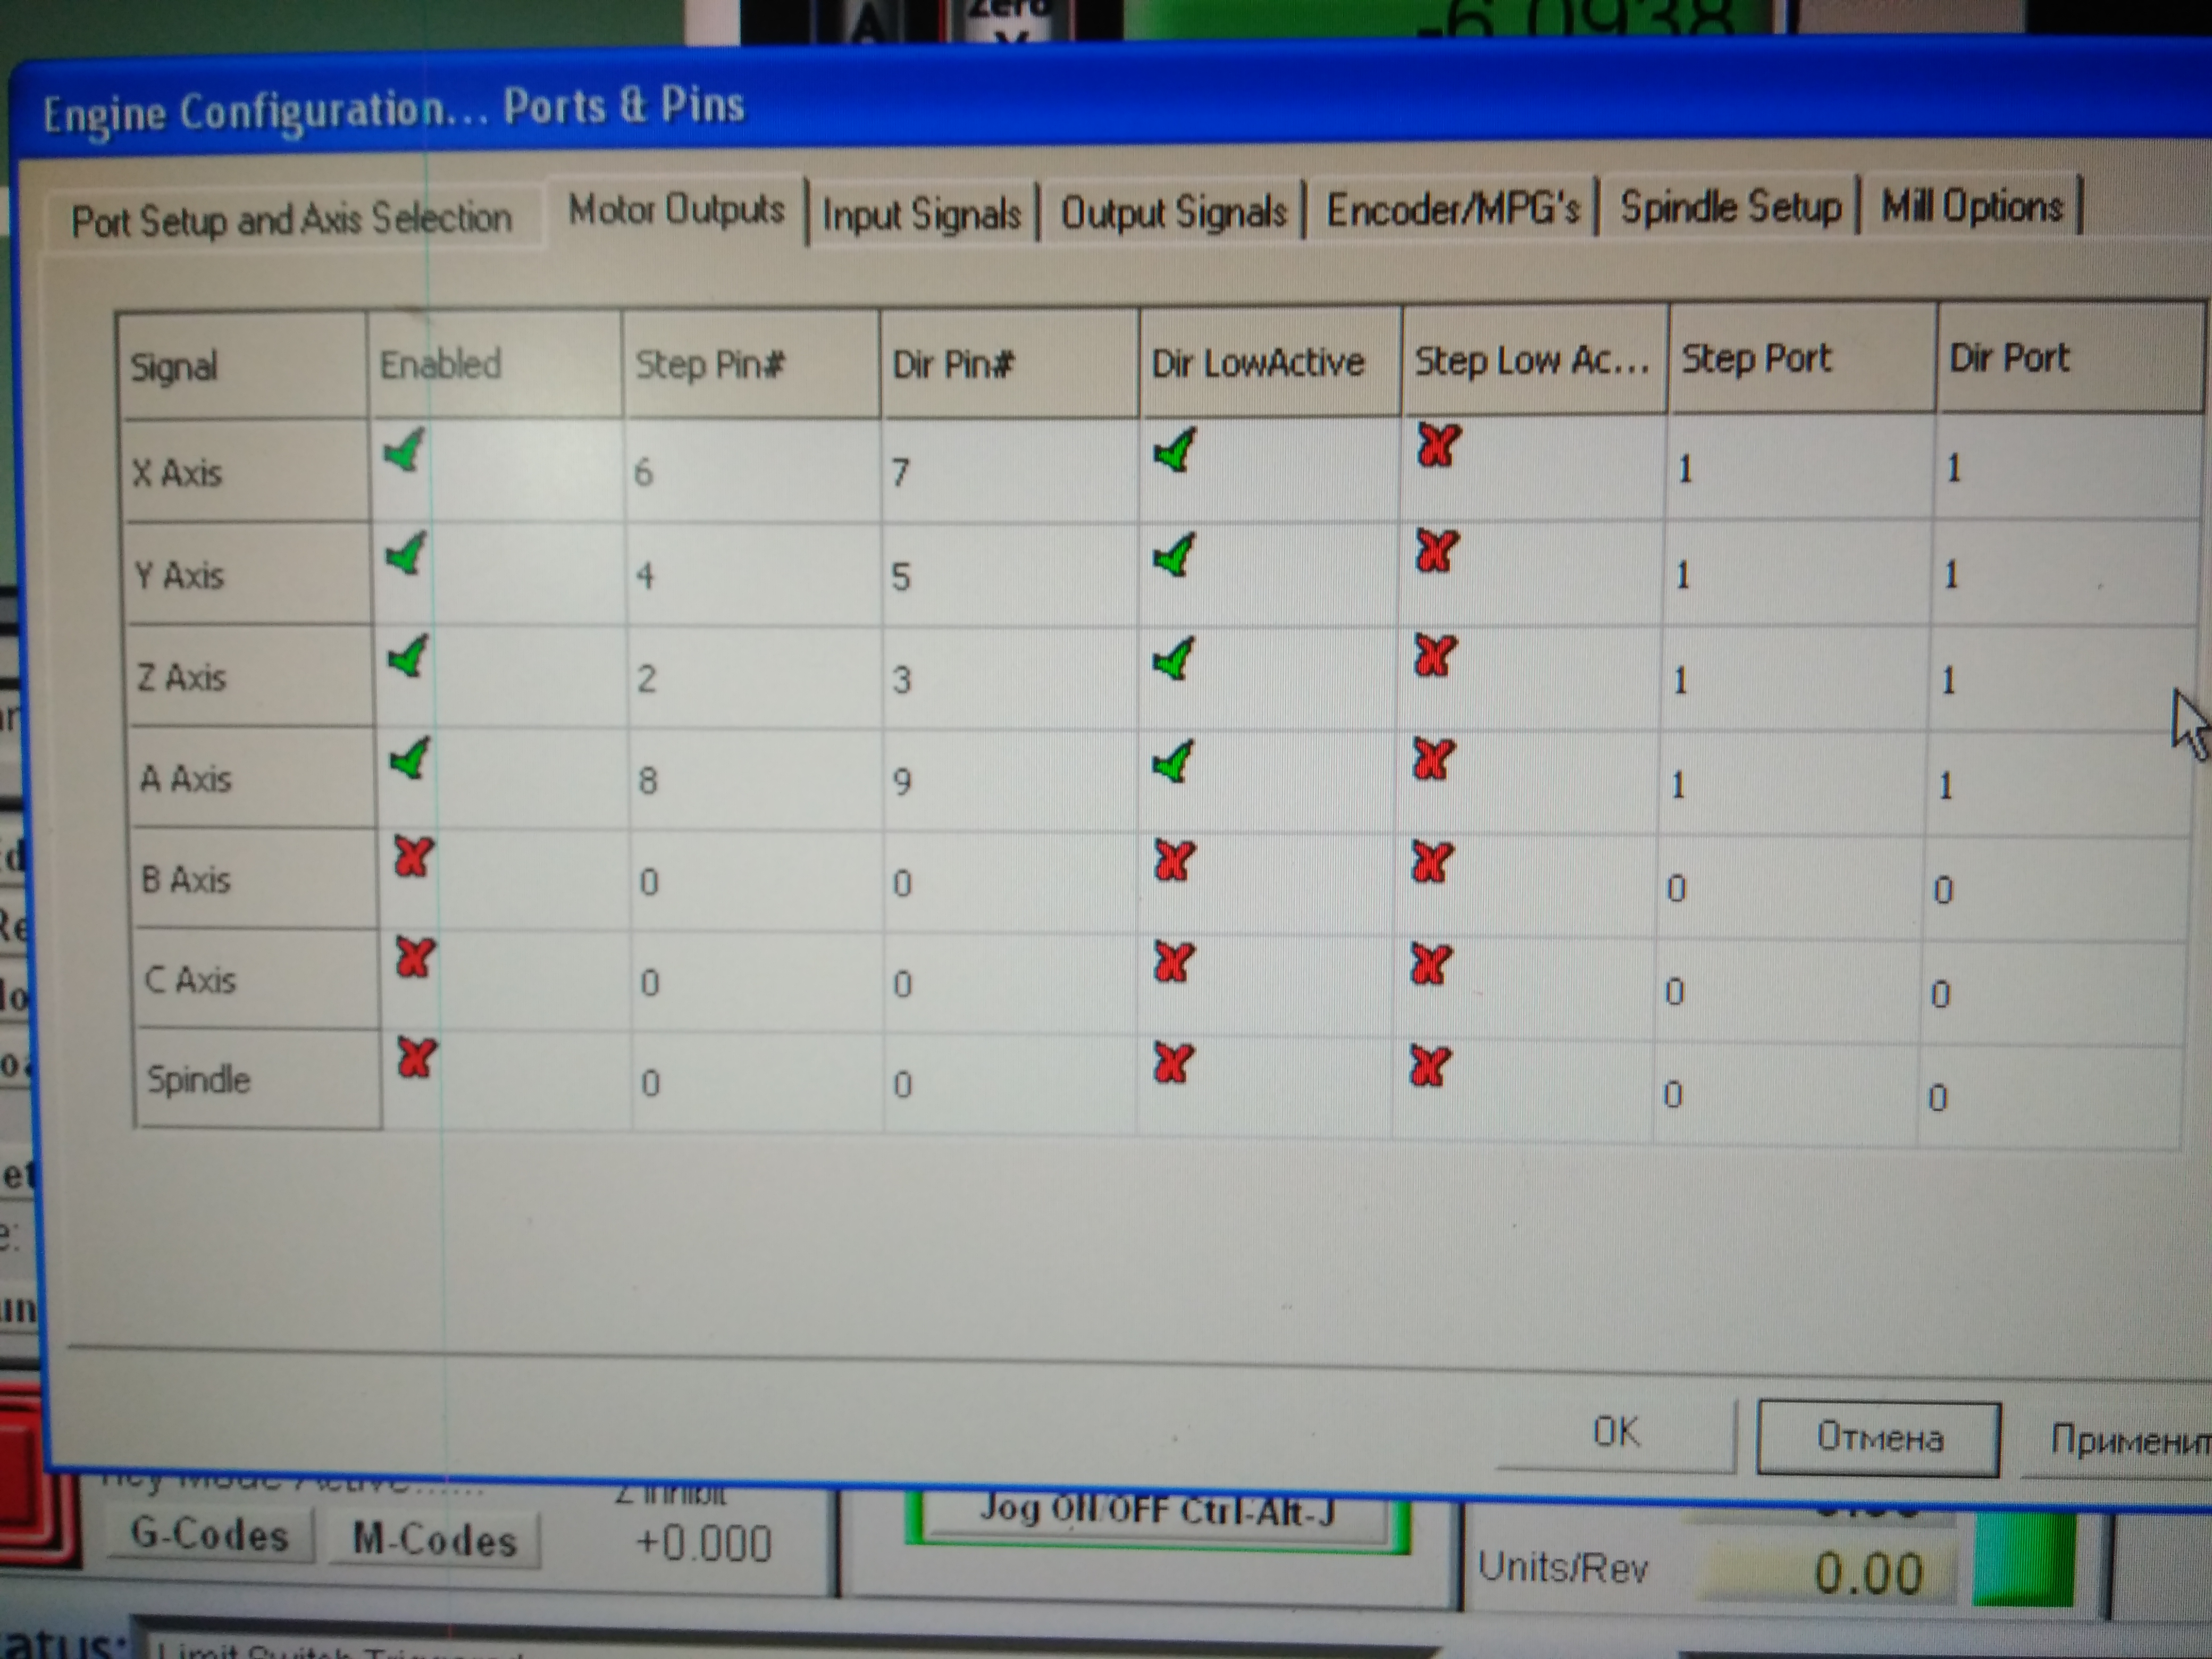Enable the C Axis in Enabled column

pyautogui.click(x=414, y=958)
